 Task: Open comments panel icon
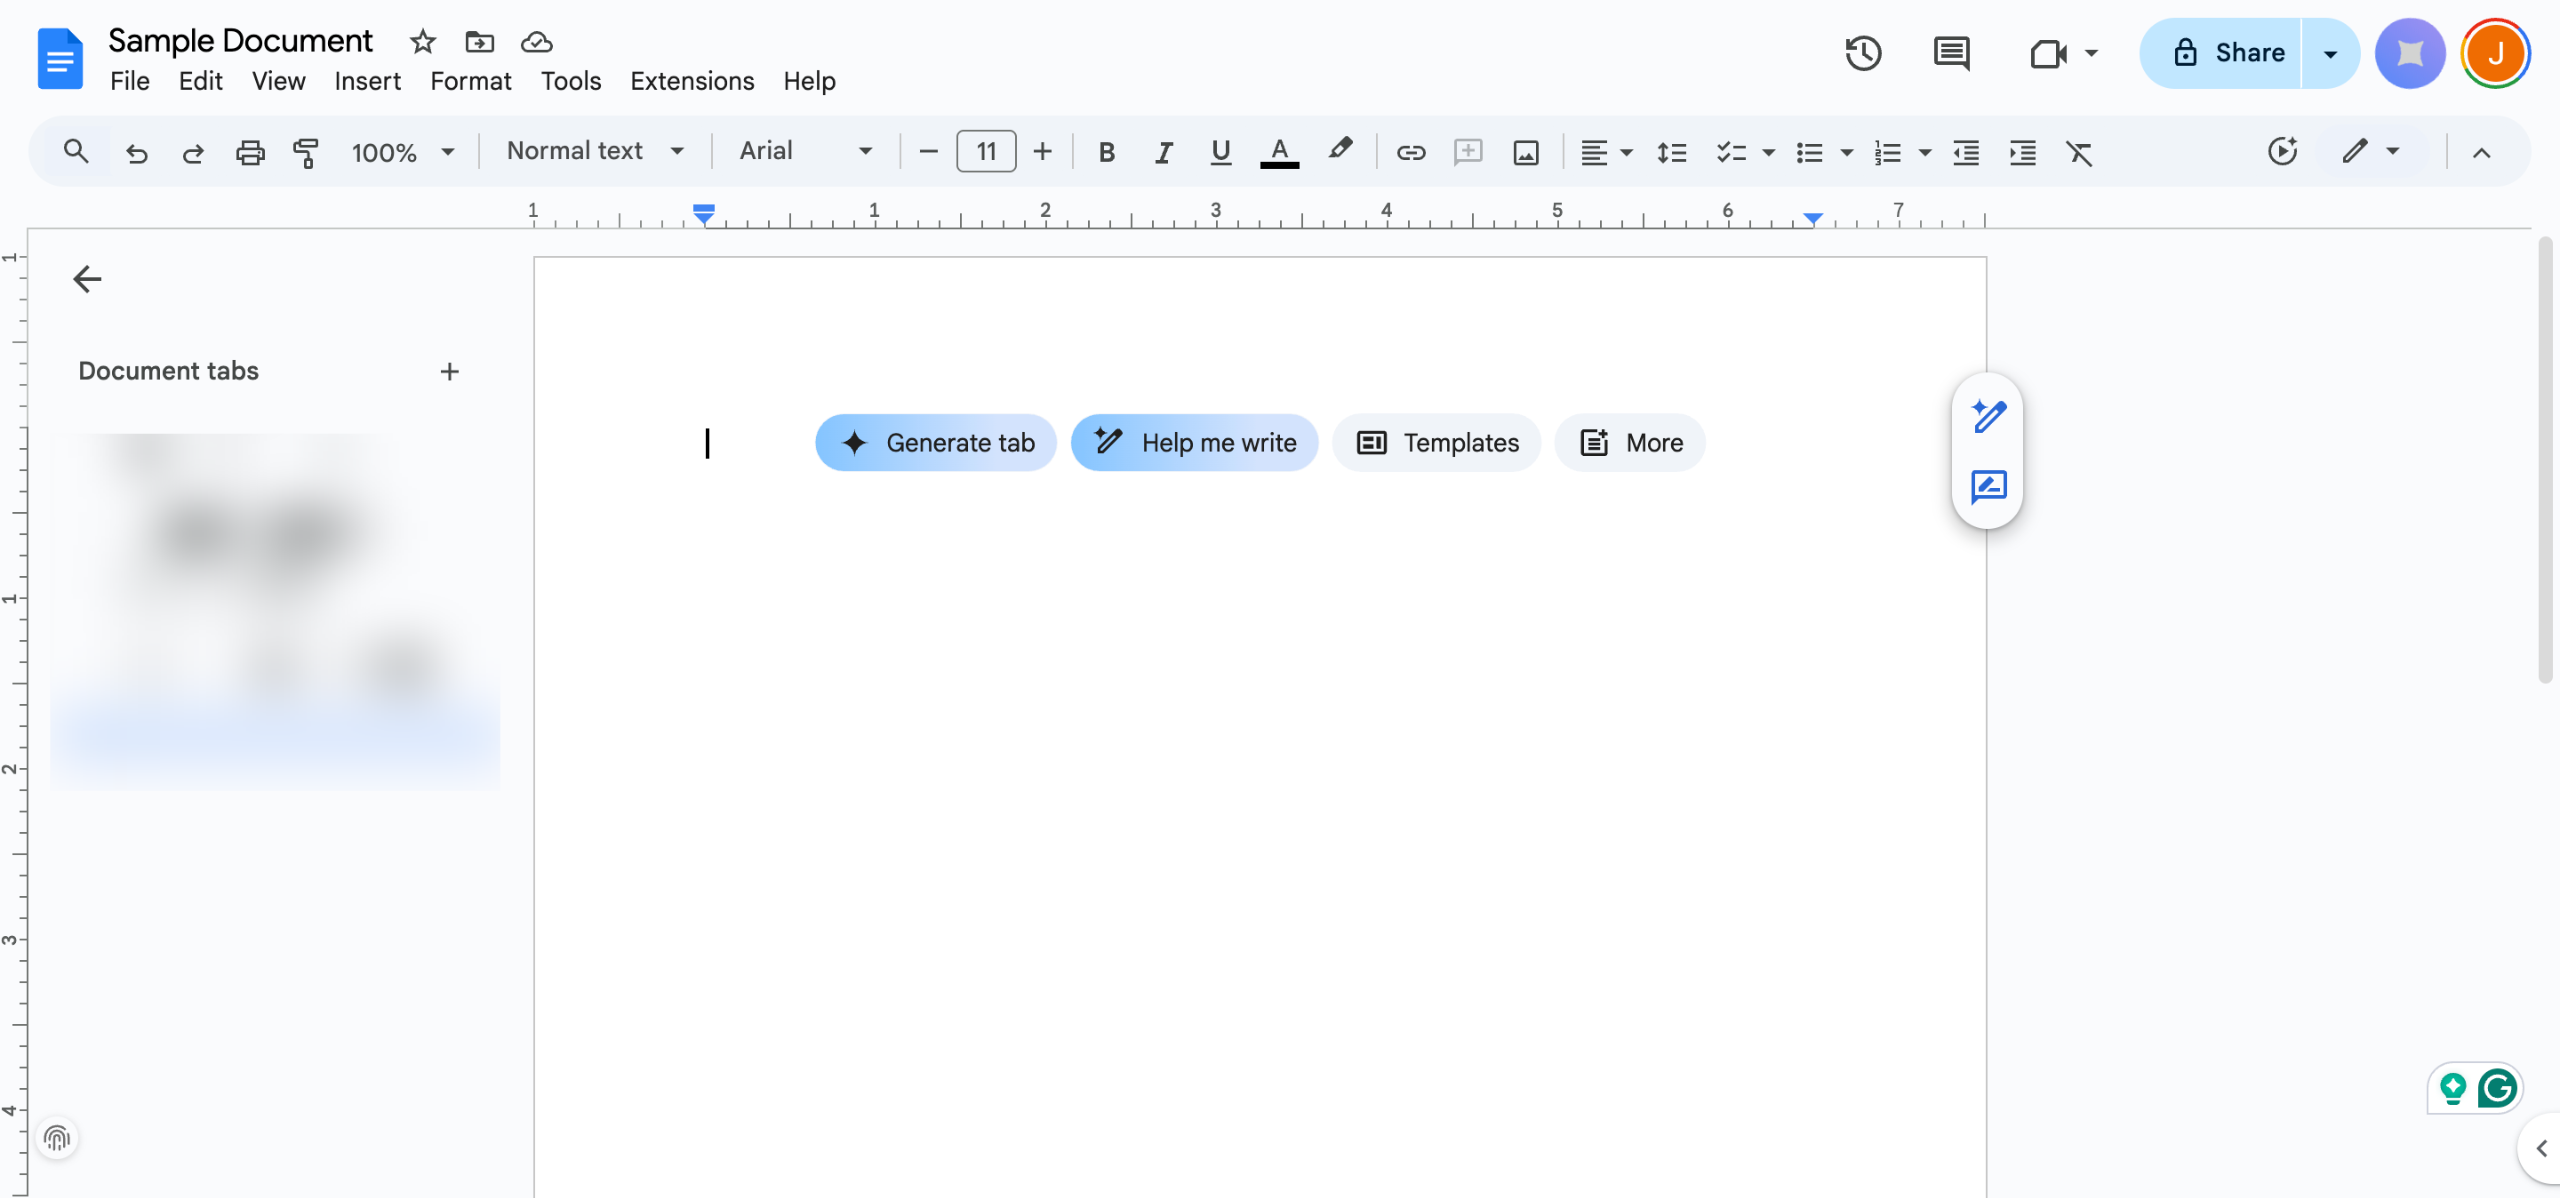pos(1951,53)
